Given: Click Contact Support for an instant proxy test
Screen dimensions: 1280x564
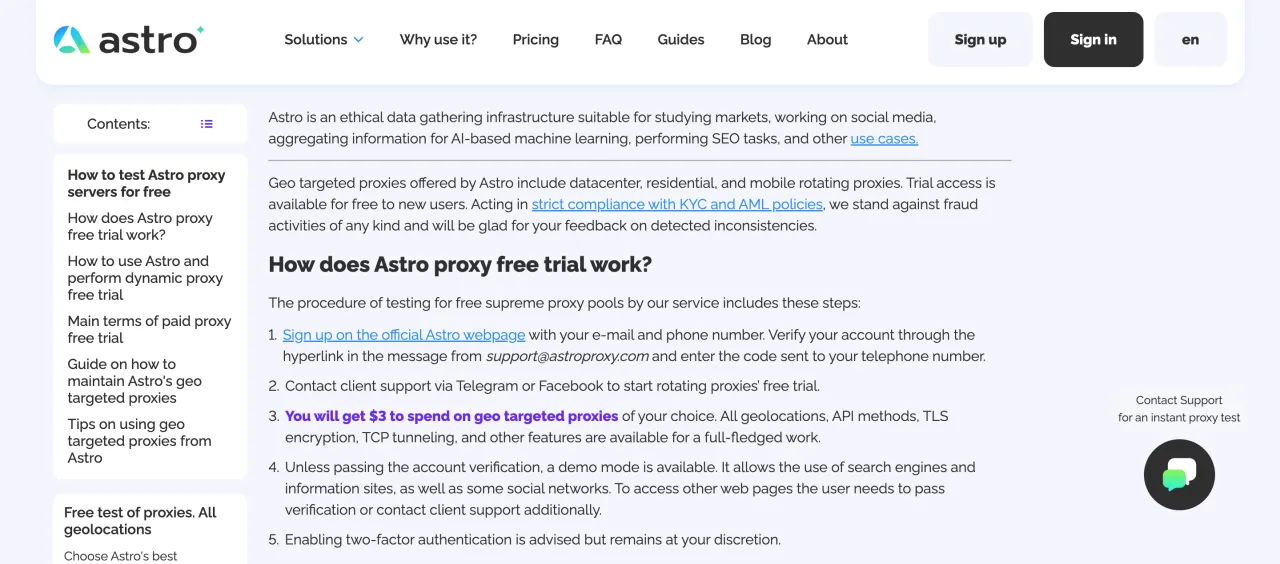Looking at the screenshot, I should pyautogui.click(x=1179, y=409).
